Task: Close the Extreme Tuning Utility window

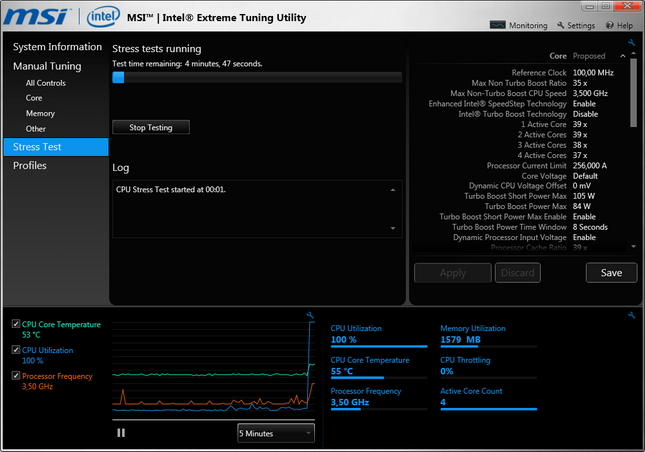Action: click(627, 6)
